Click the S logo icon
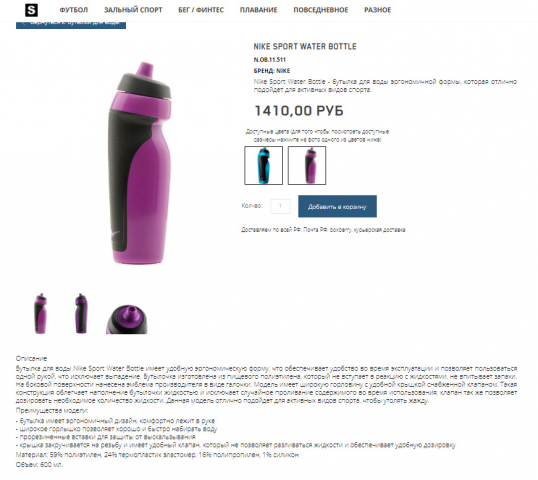The width and height of the screenshot is (538, 480). [31, 10]
